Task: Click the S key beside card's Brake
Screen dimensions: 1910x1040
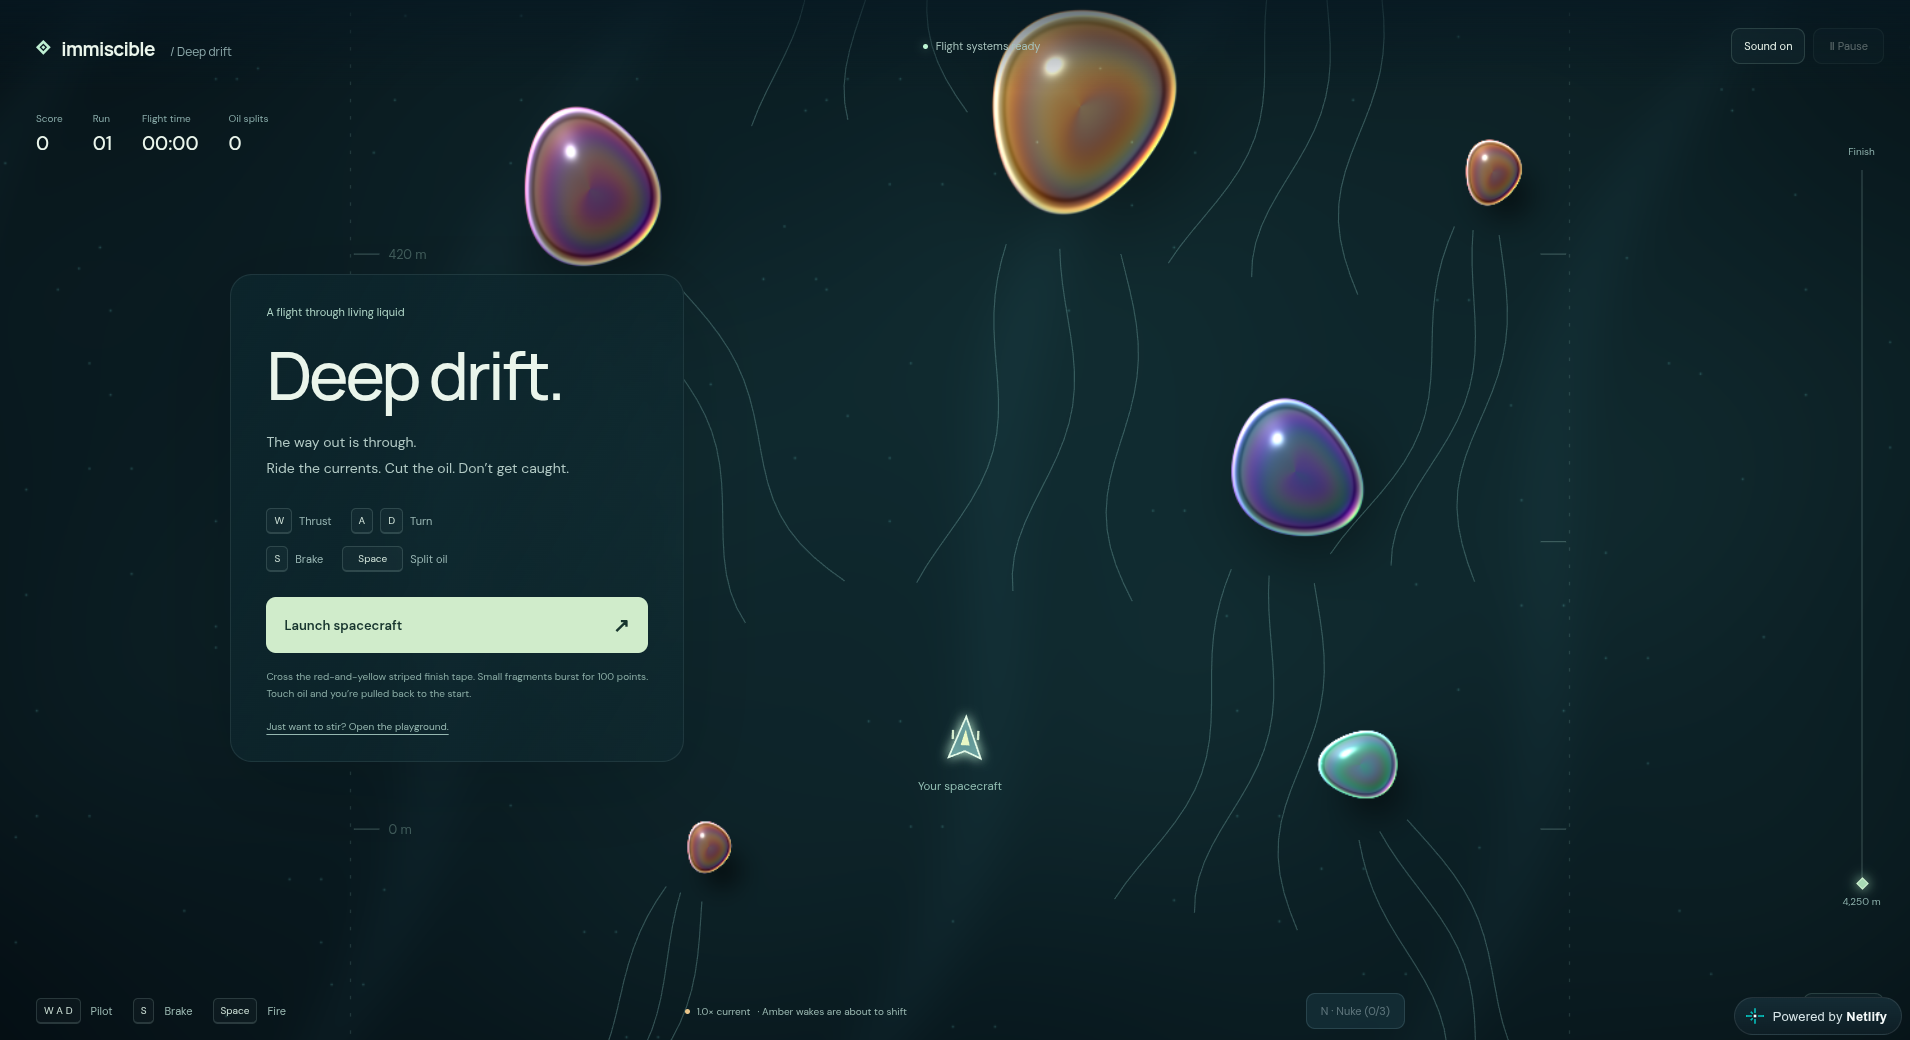Action: point(277,559)
